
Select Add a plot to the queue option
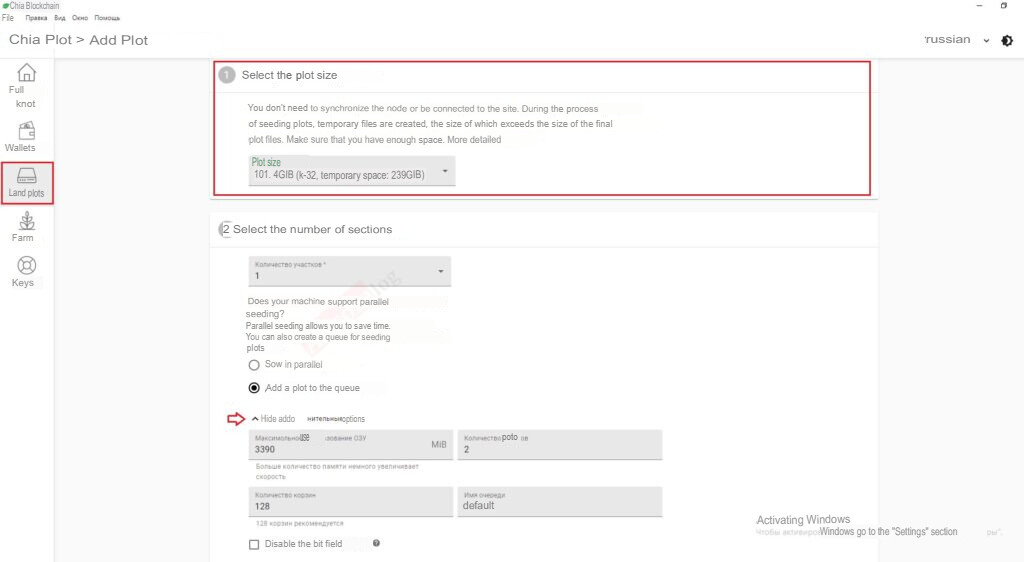click(x=254, y=388)
